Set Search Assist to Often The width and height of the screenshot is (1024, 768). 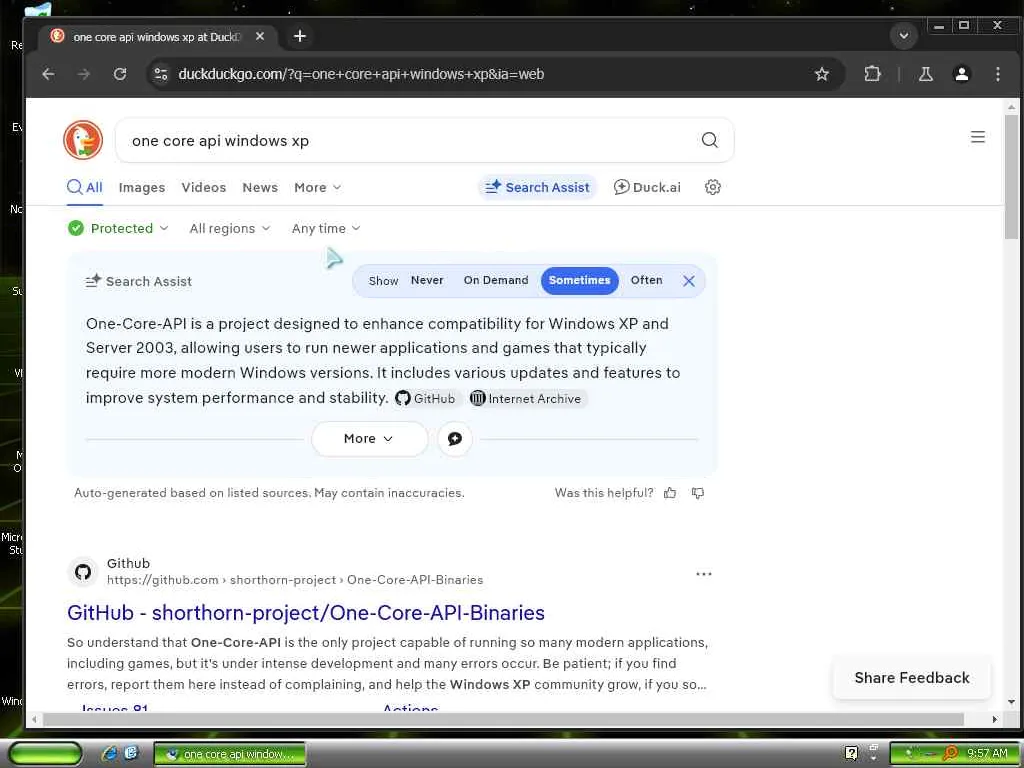click(647, 280)
